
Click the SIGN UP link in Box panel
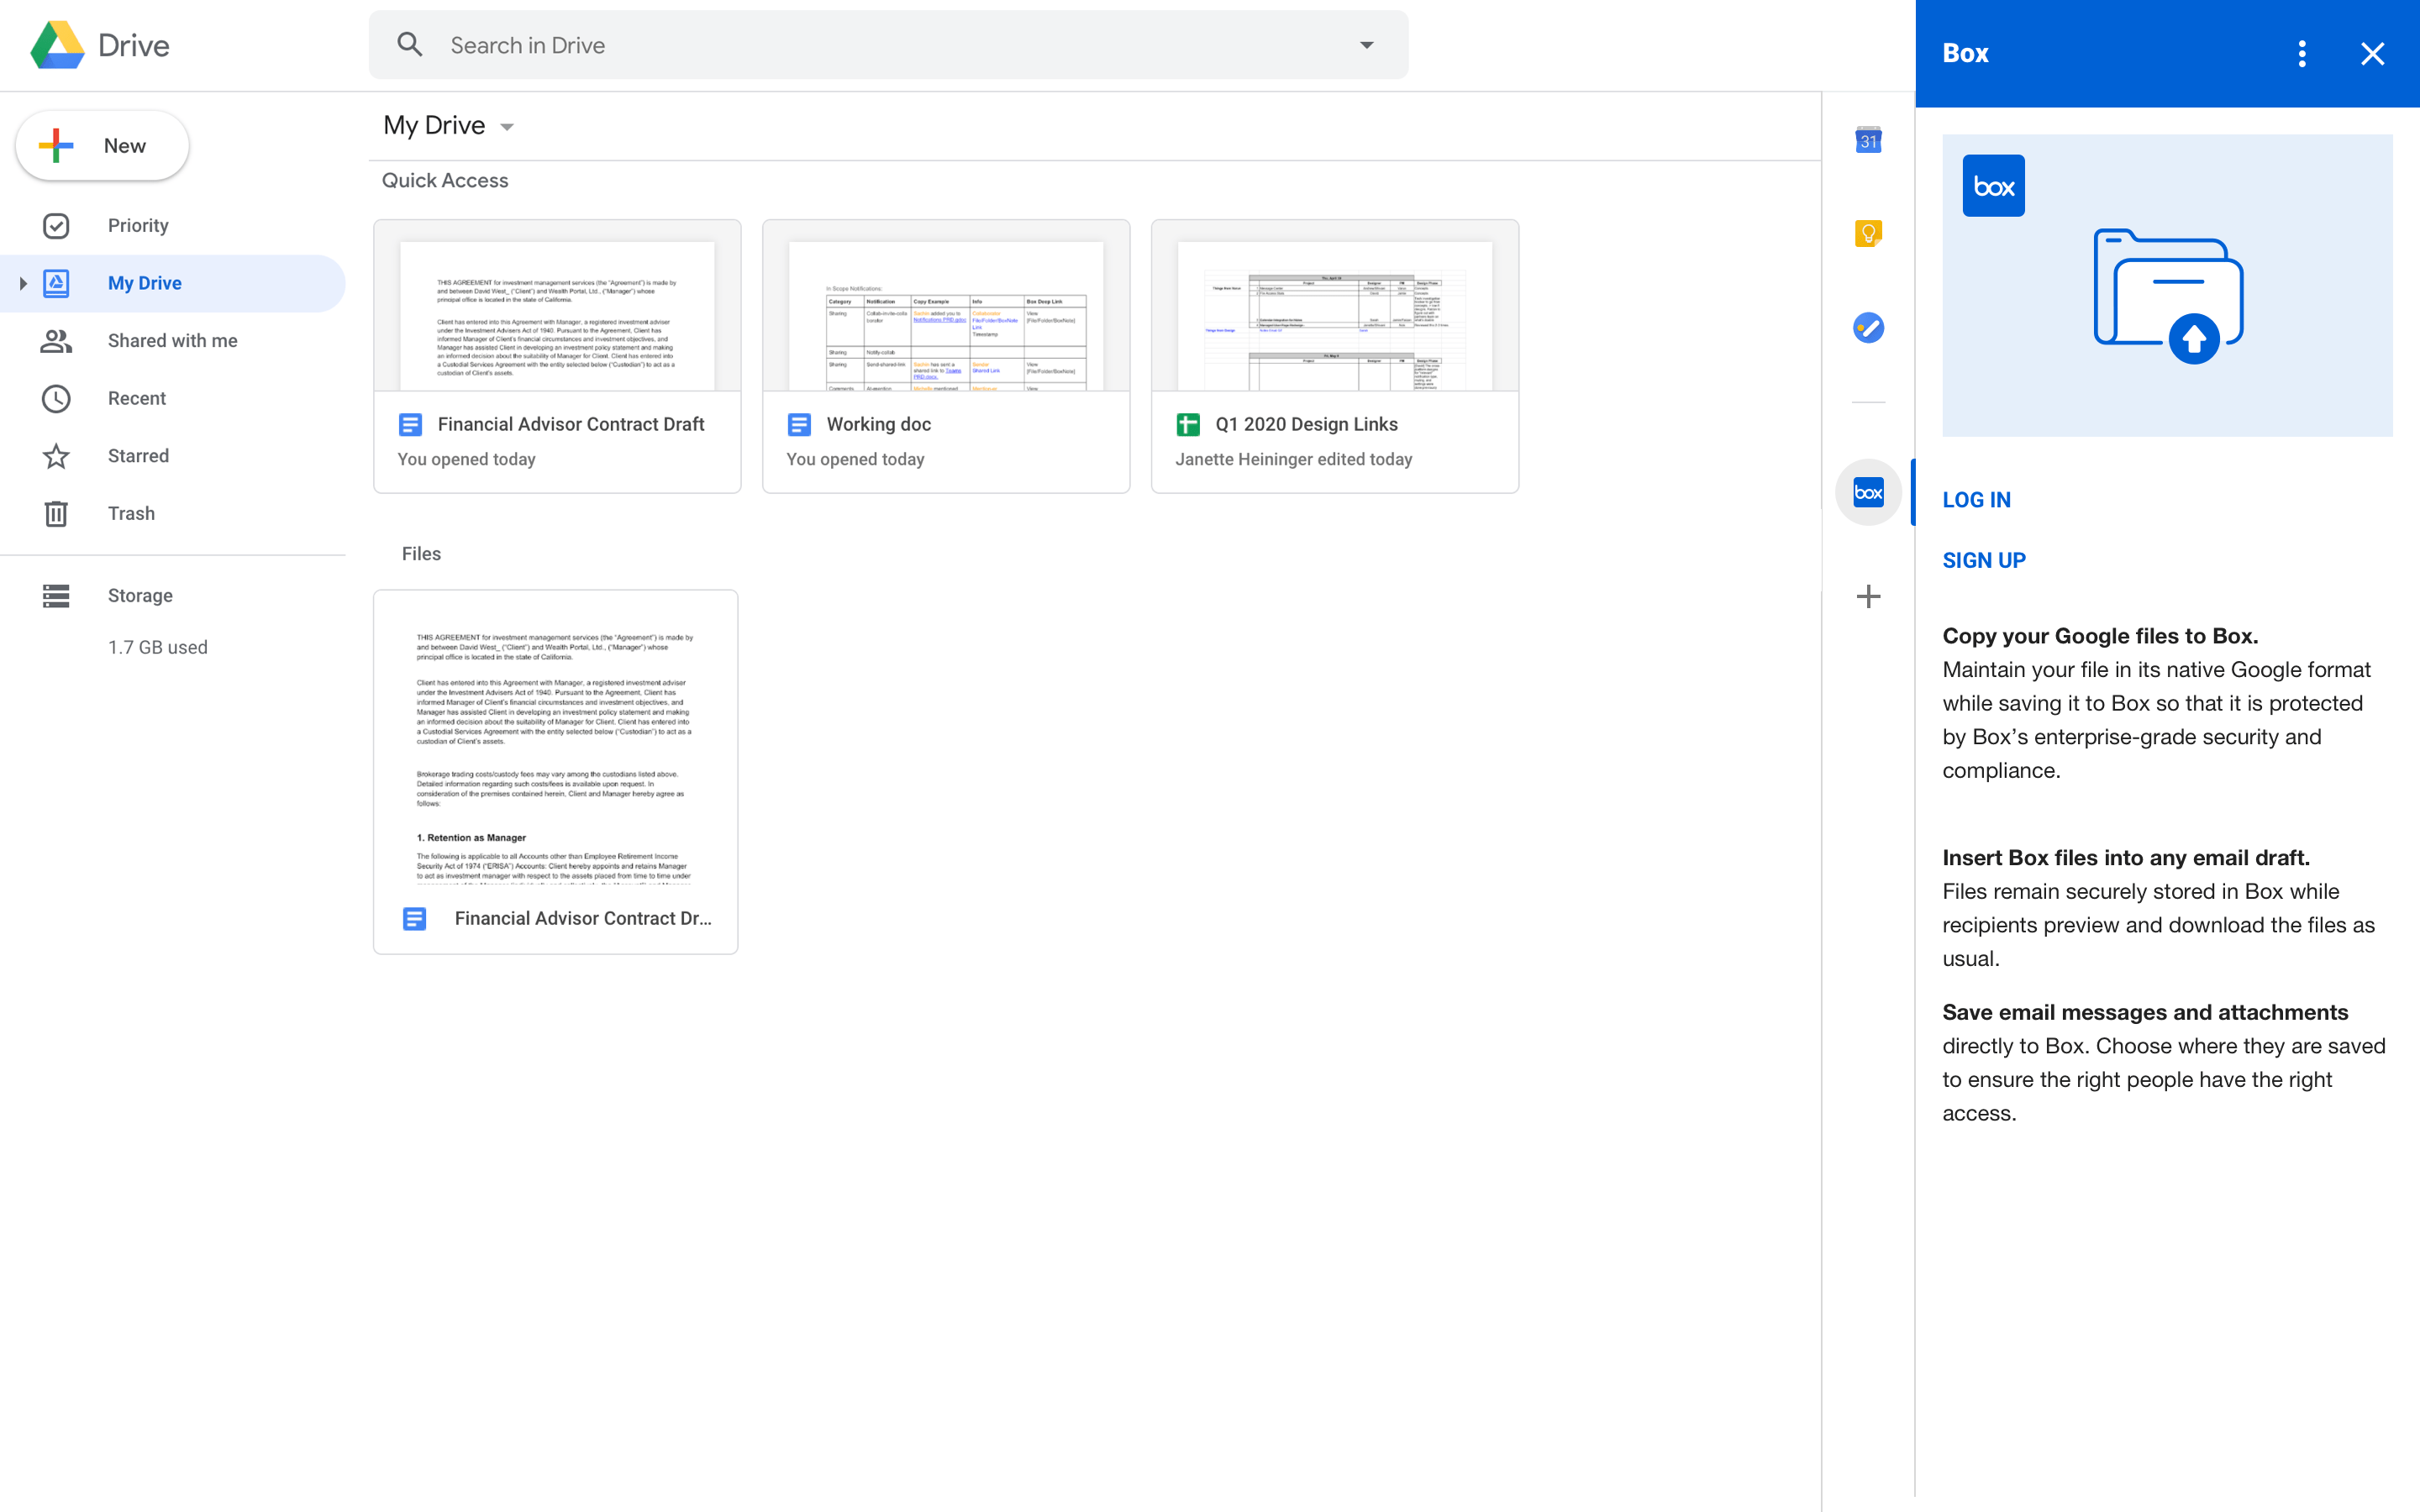(x=1984, y=560)
